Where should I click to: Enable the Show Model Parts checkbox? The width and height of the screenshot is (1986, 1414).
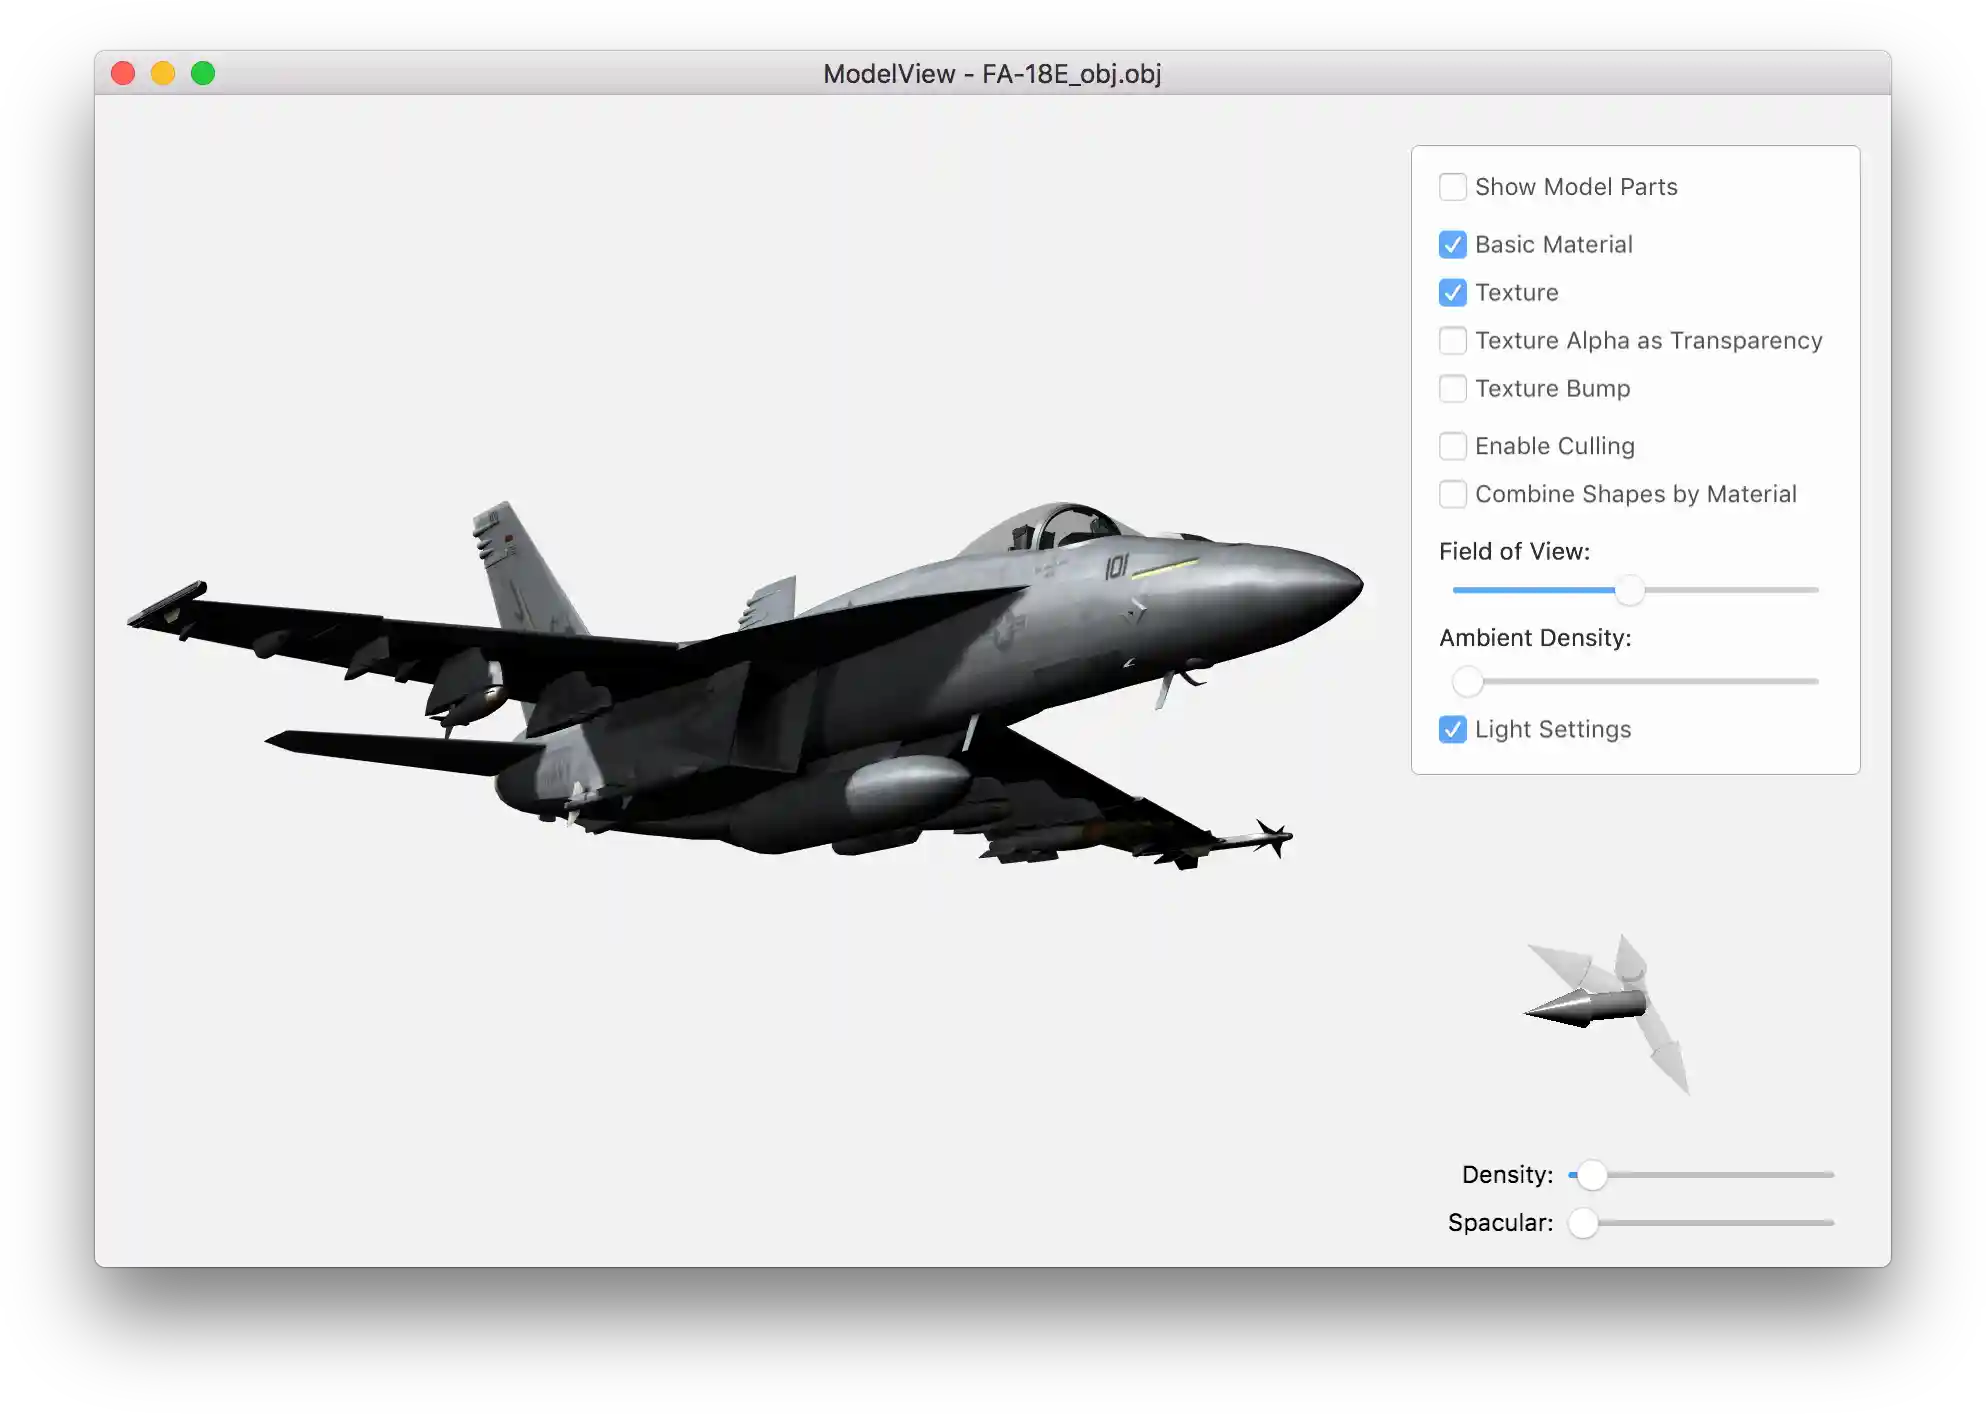click(1452, 187)
